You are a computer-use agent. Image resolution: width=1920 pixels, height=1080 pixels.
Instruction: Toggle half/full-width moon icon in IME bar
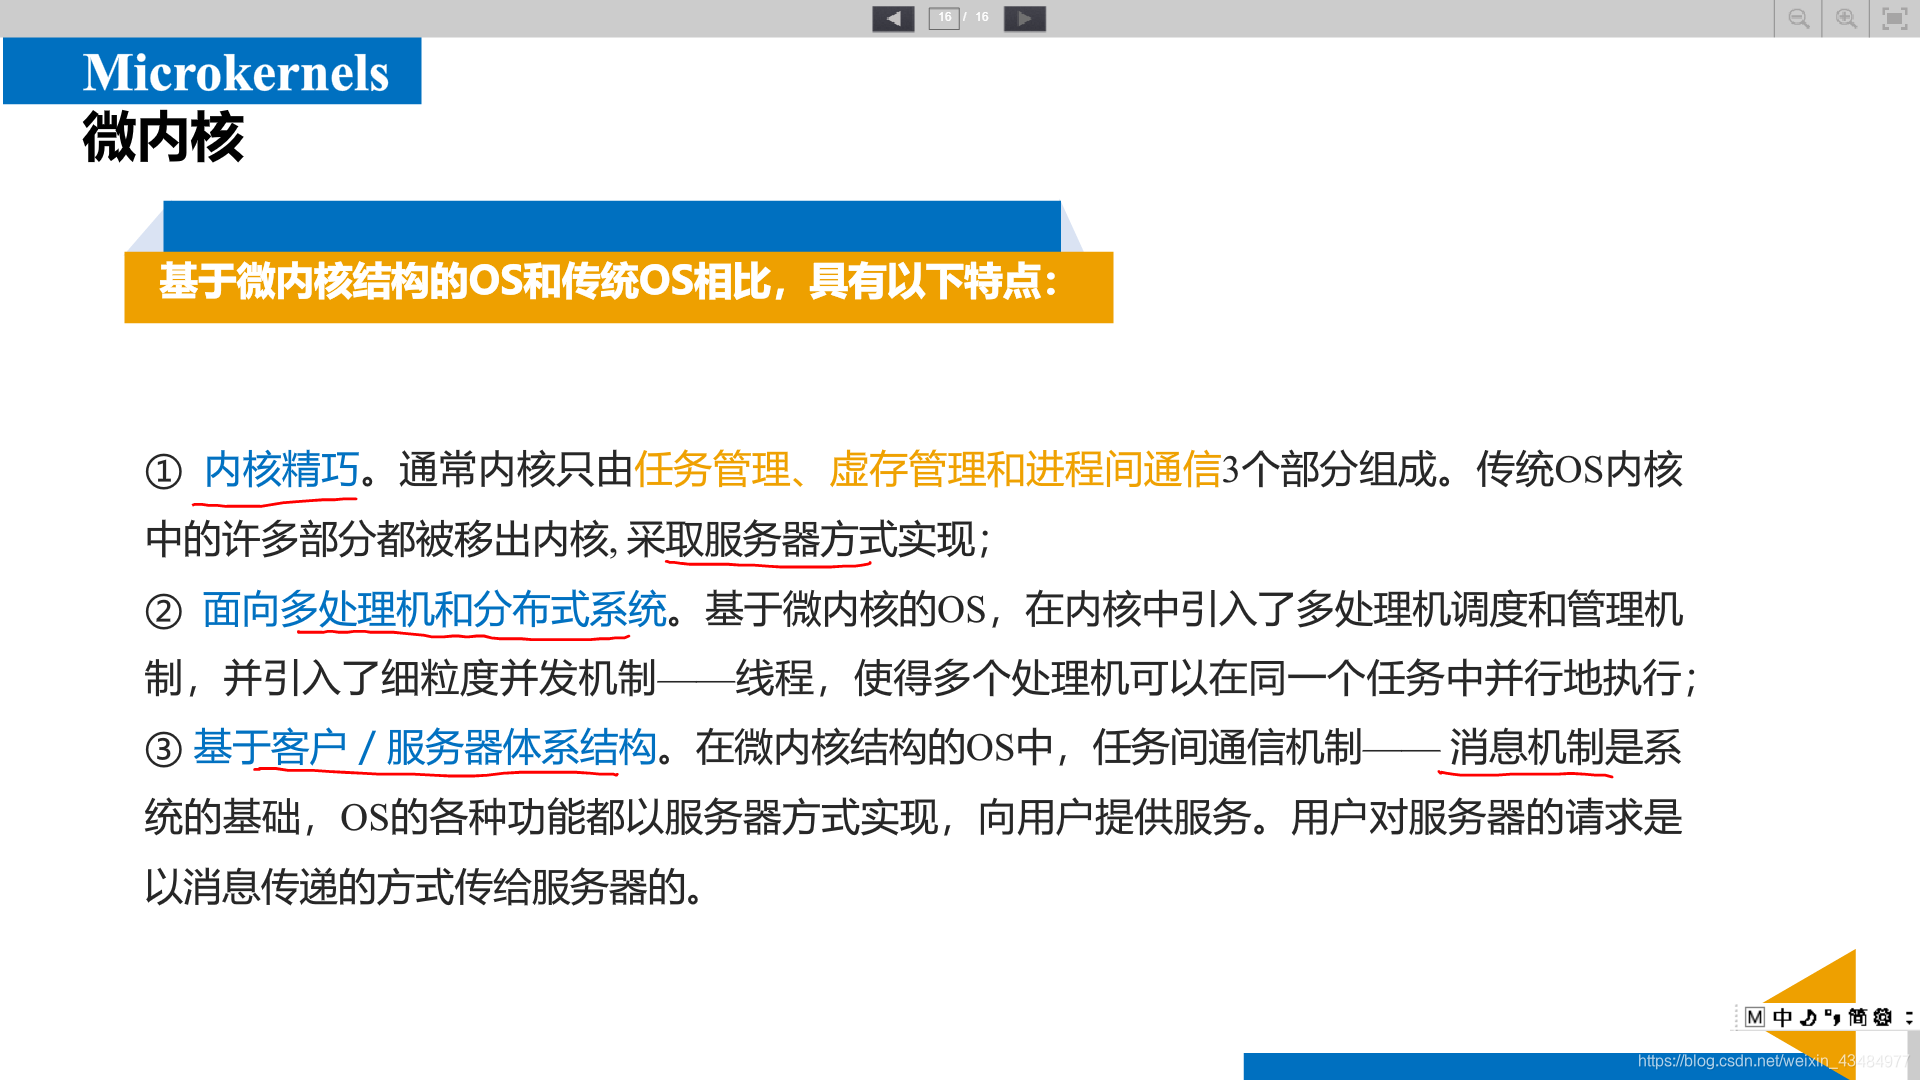click(x=1808, y=1017)
